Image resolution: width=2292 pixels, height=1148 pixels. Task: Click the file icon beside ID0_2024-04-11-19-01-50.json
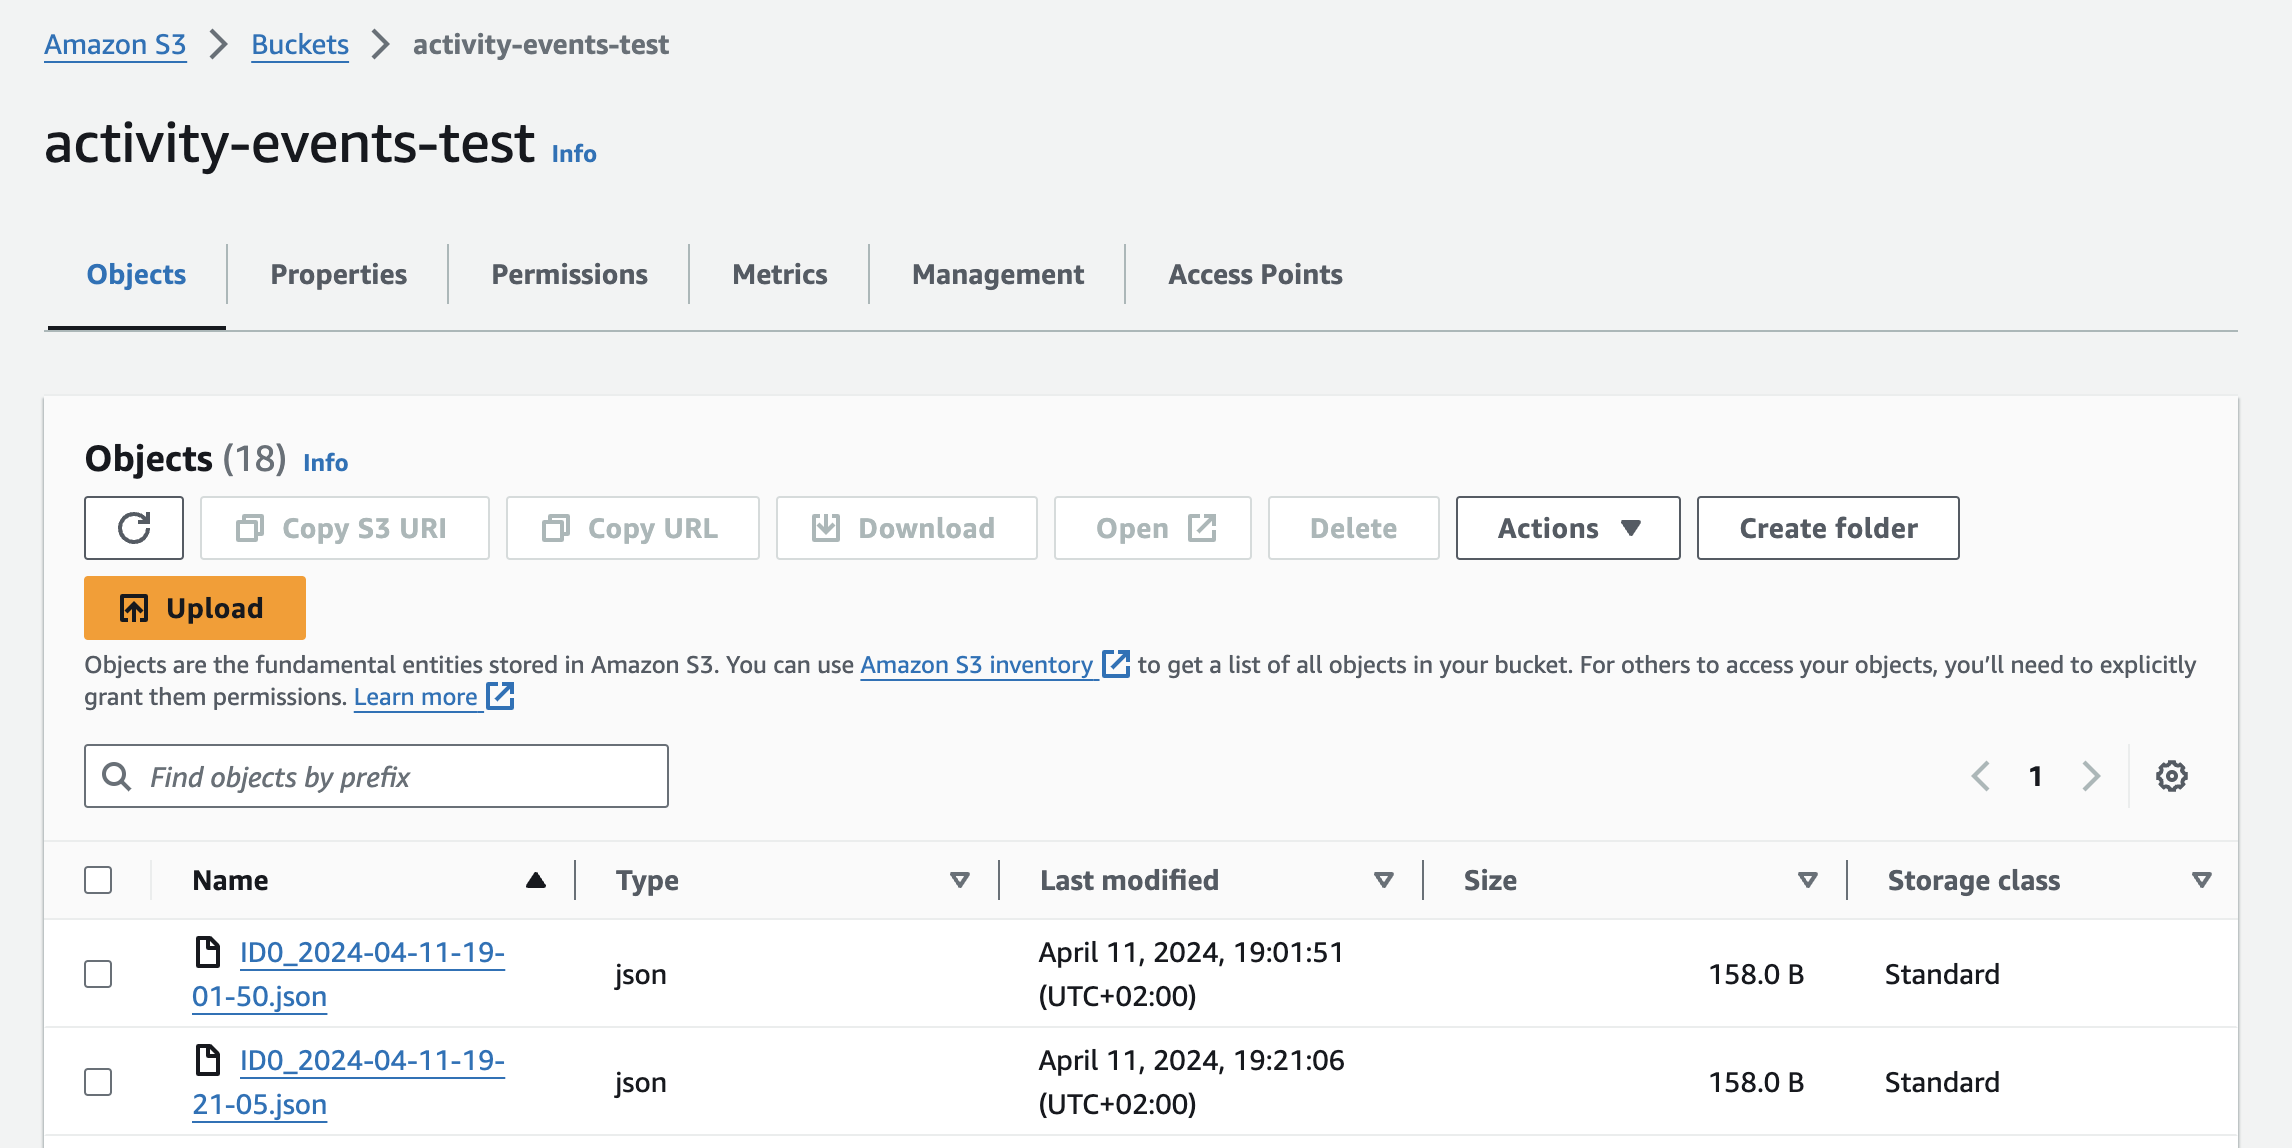click(209, 951)
